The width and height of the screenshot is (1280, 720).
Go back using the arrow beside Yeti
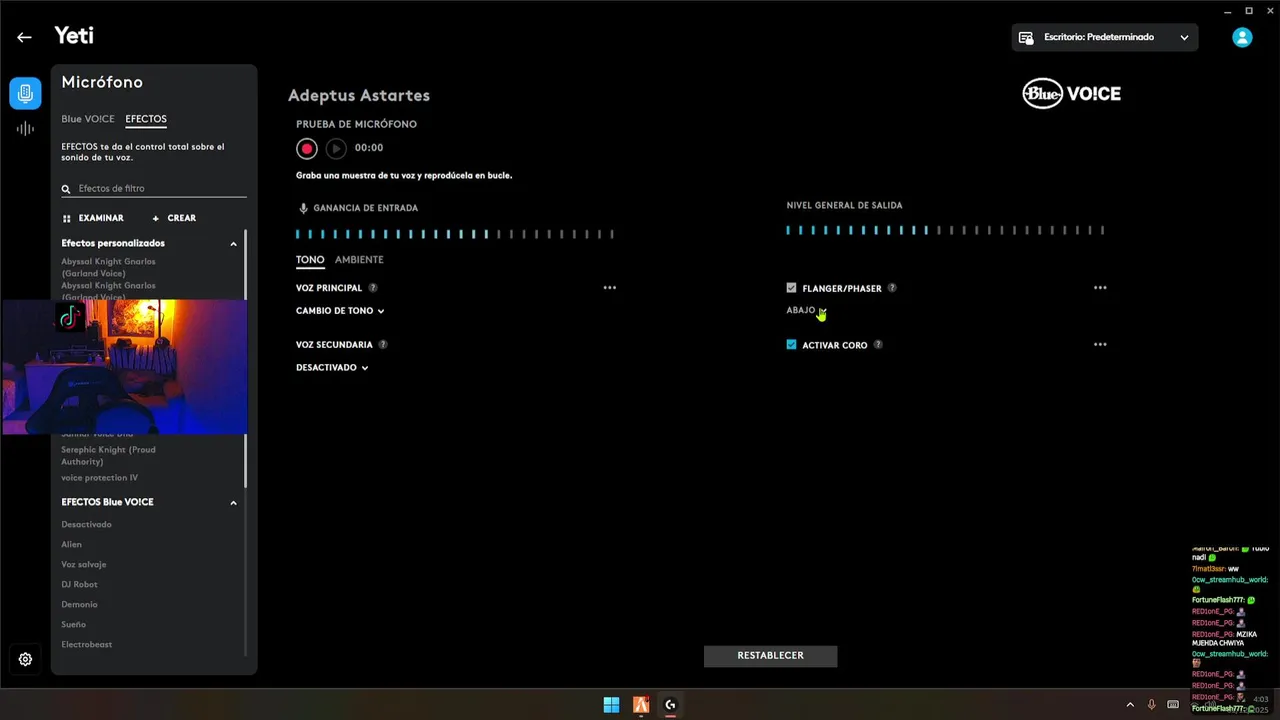pos(24,37)
